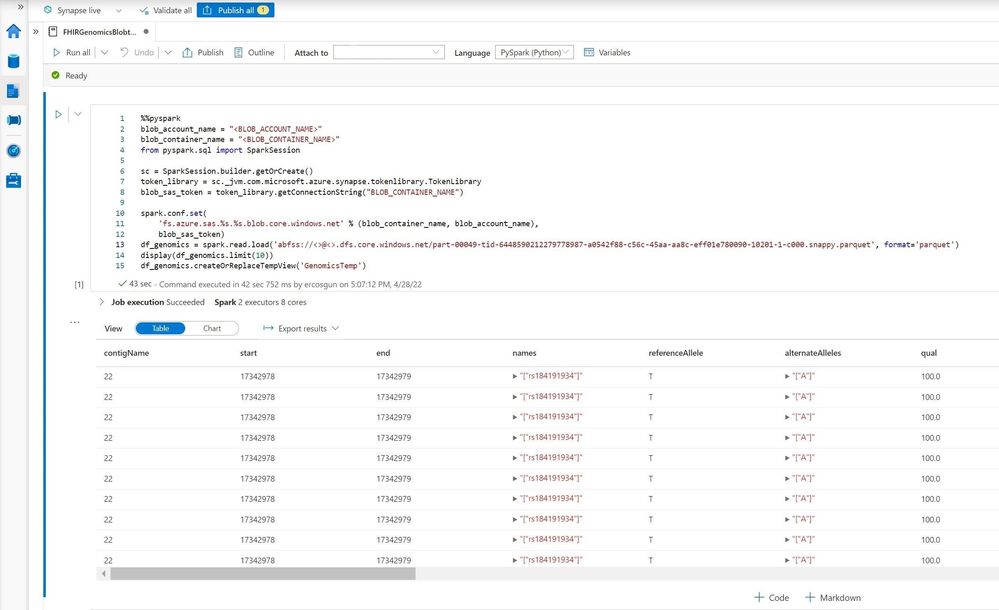This screenshot has height=610, width=999.
Task: Open the Monitor hub icon
Action: (13, 151)
